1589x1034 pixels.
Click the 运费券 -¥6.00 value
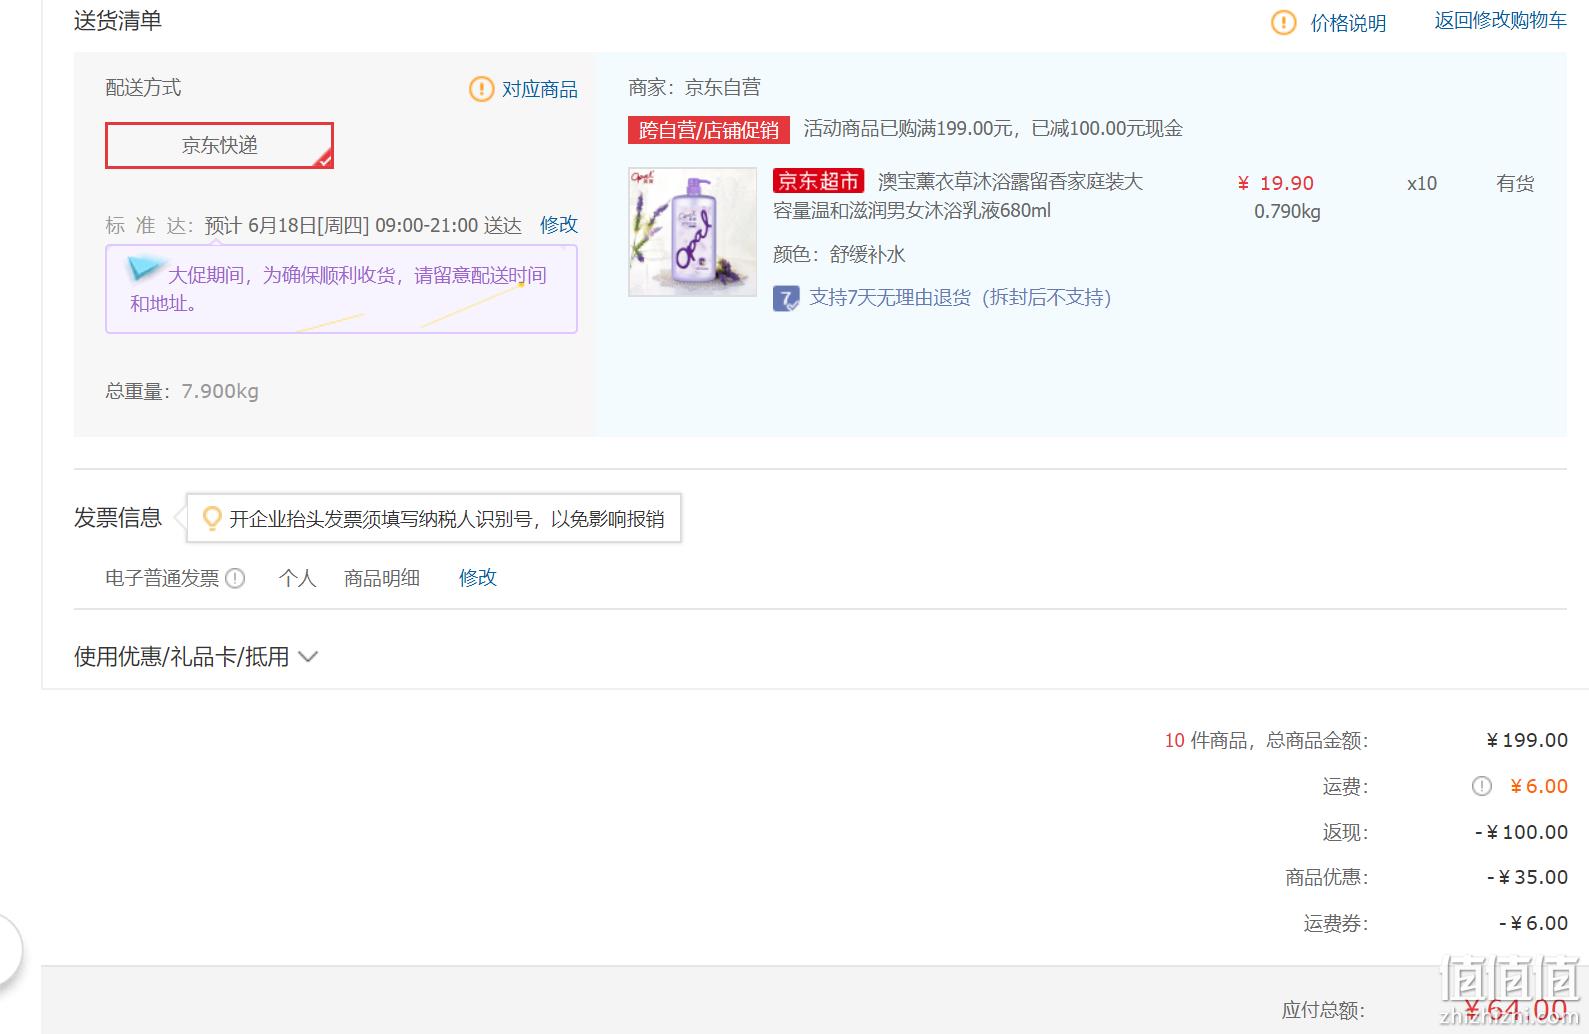[x=1534, y=923]
